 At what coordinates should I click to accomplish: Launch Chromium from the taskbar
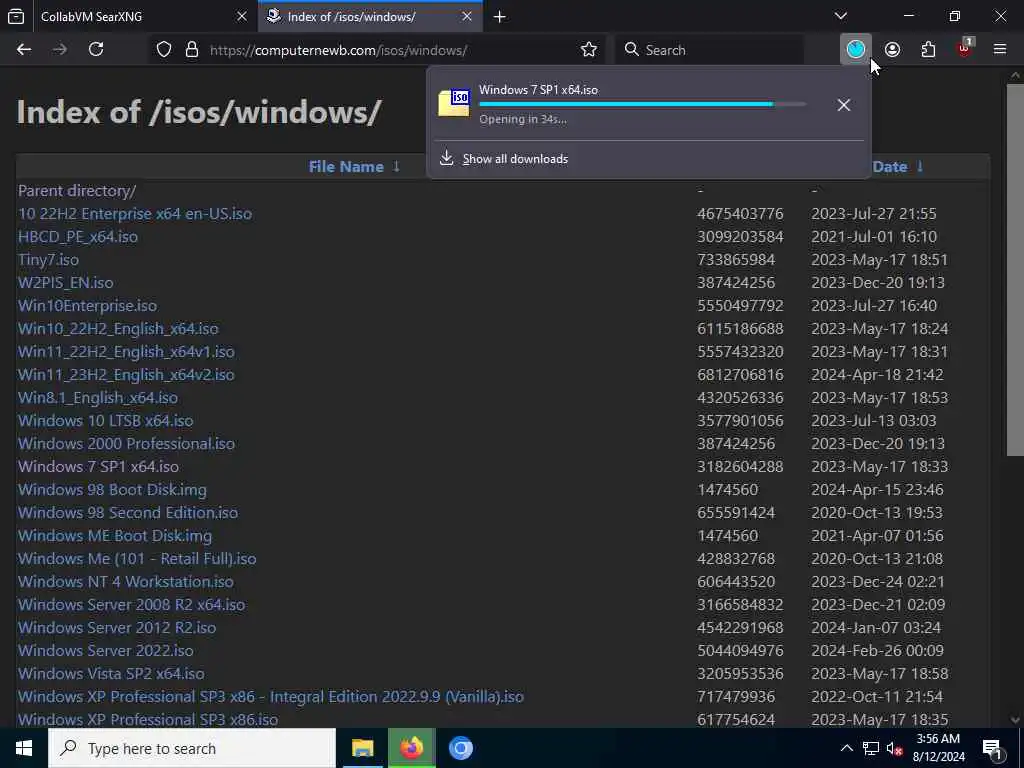460,748
